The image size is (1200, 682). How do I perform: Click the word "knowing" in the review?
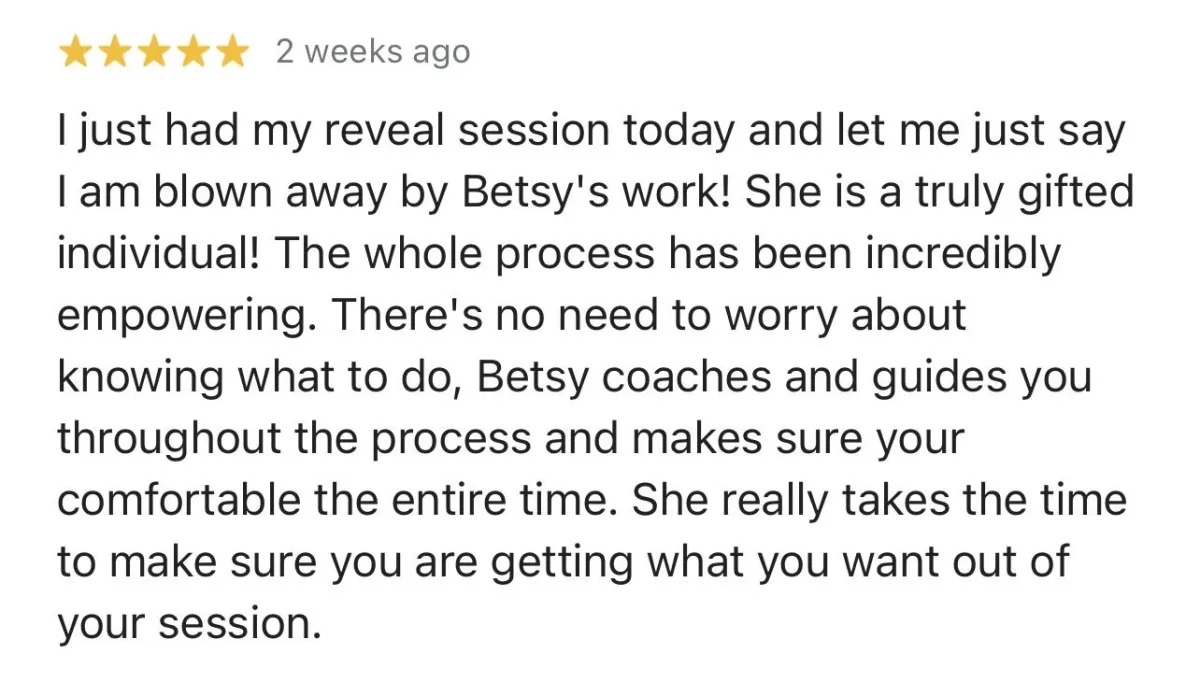pos(140,378)
